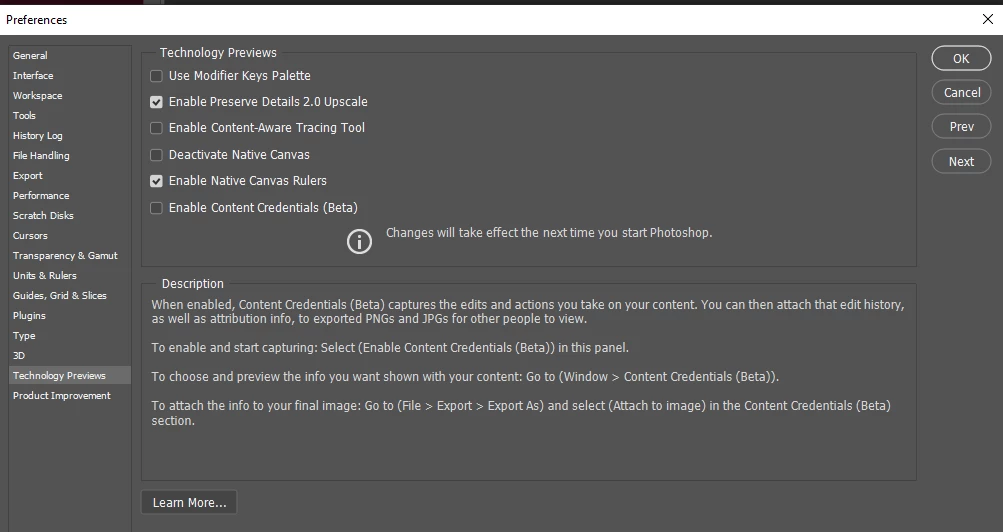Open the General preferences category
Viewport: 1003px width, 532px height.
coord(70,56)
